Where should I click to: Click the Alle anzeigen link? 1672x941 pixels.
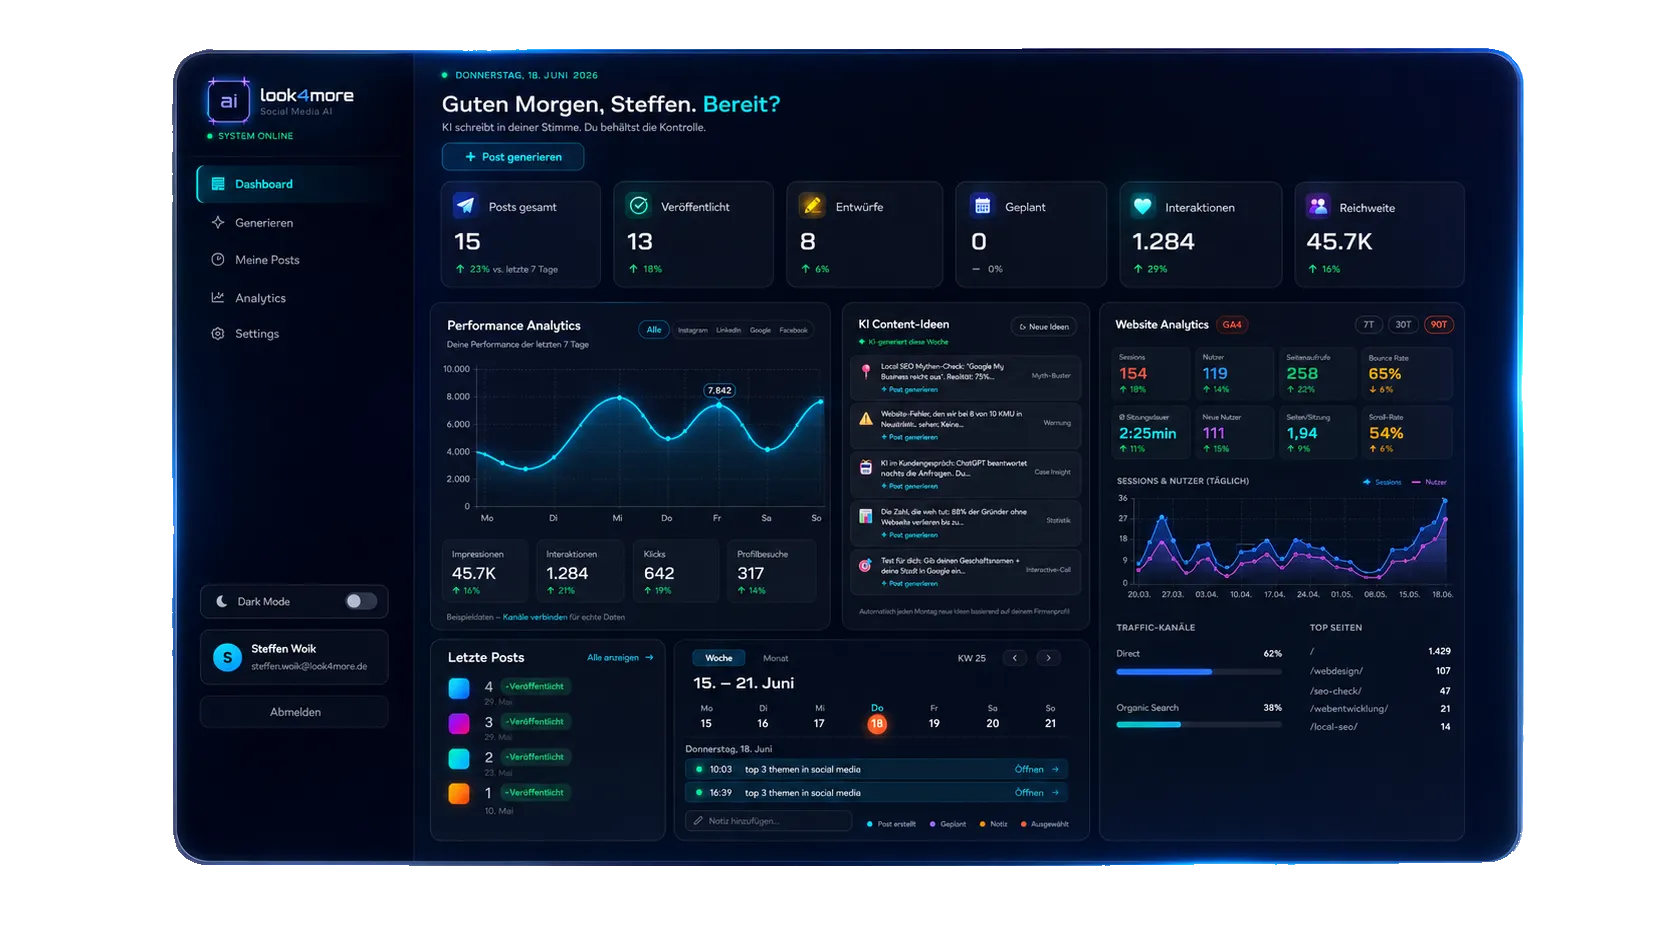point(620,658)
